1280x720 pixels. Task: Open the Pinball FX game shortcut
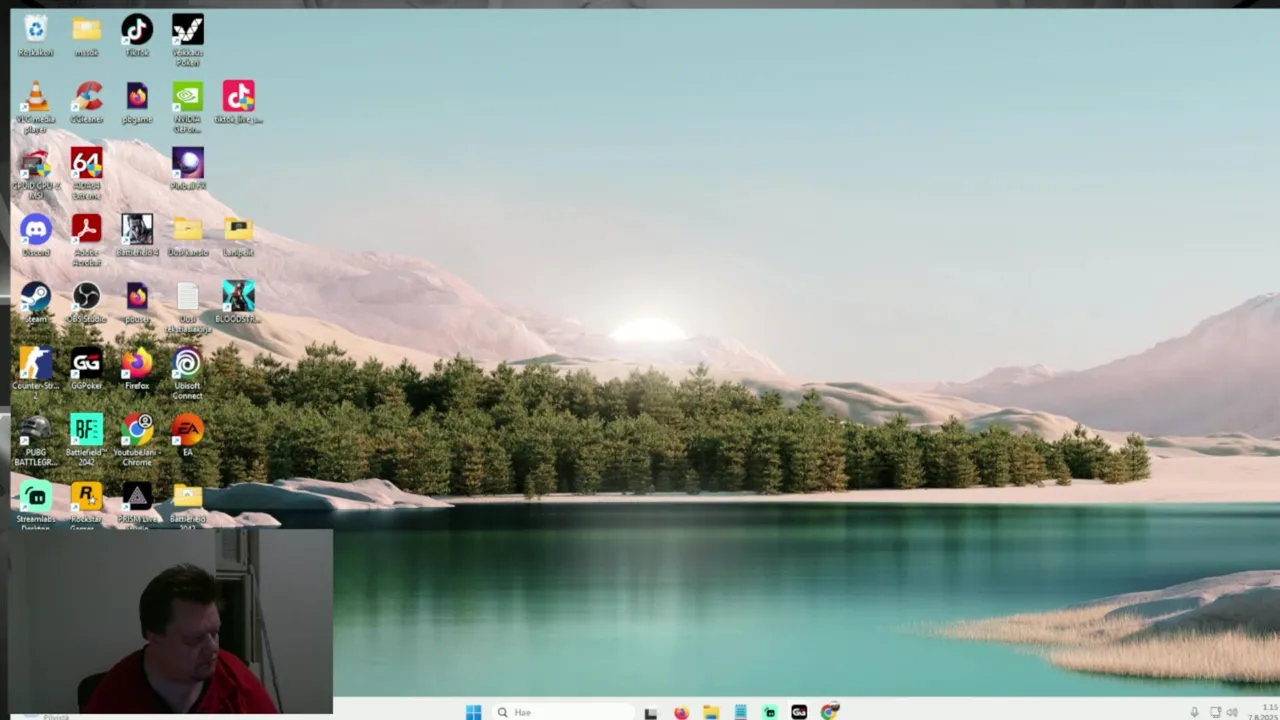click(188, 168)
